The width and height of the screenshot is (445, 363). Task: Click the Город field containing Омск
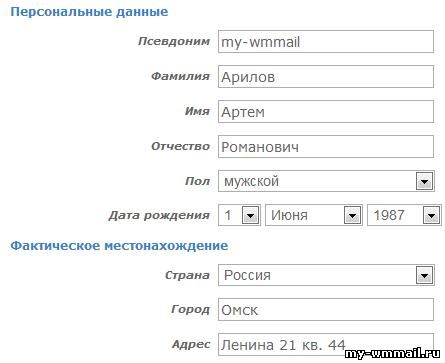(326, 310)
